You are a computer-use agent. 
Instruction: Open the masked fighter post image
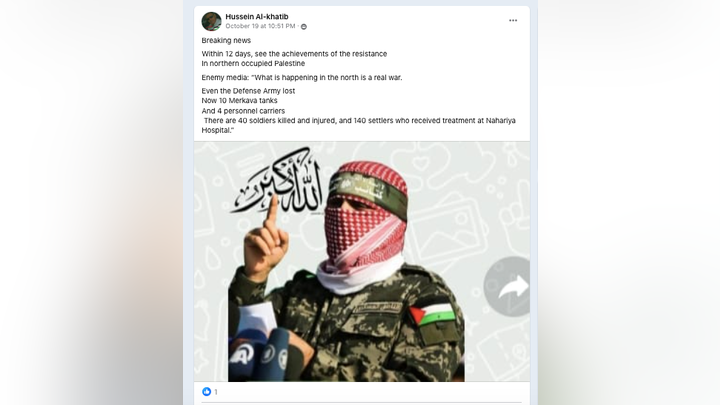[x=362, y=261]
